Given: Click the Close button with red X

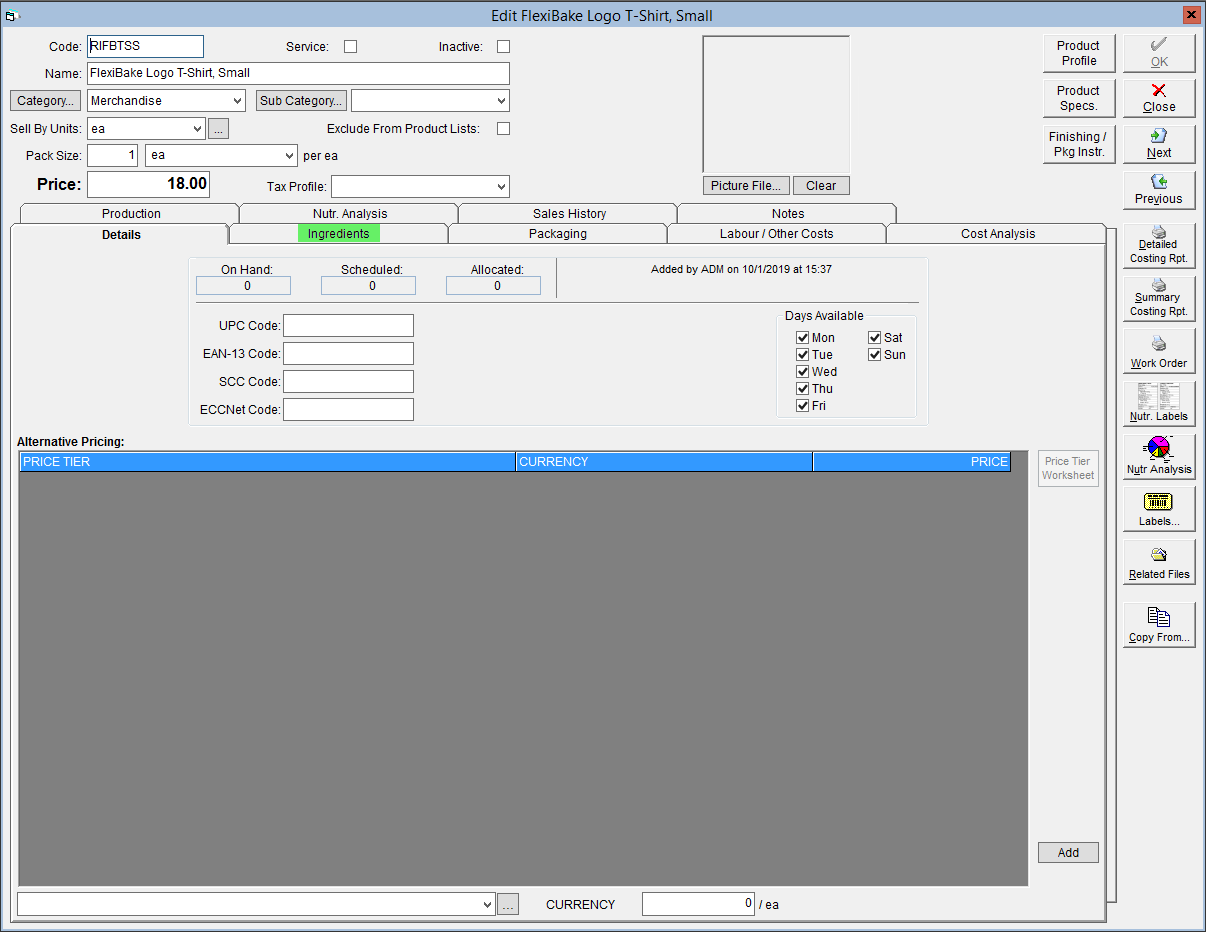Looking at the screenshot, I should (1159, 98).
